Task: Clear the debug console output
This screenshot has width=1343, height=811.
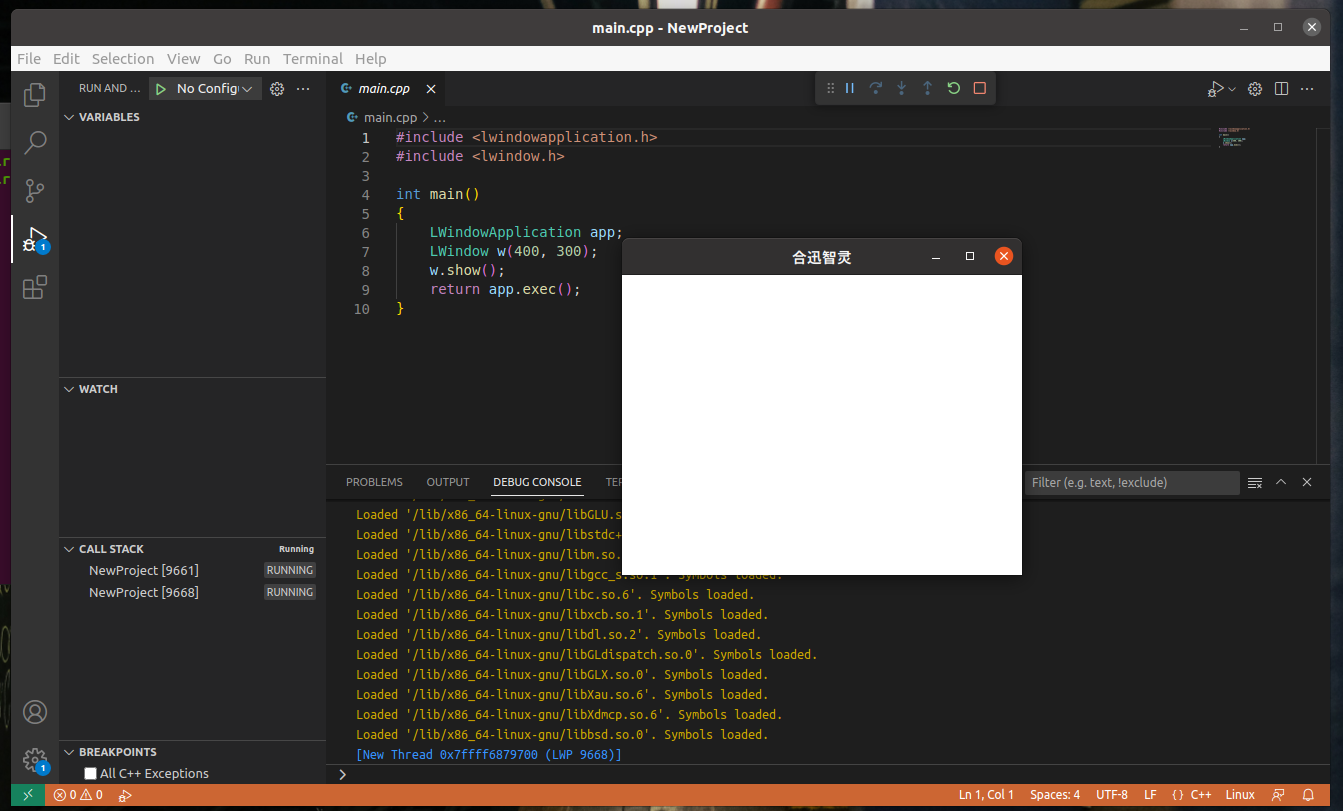Action: (1255, 482)
